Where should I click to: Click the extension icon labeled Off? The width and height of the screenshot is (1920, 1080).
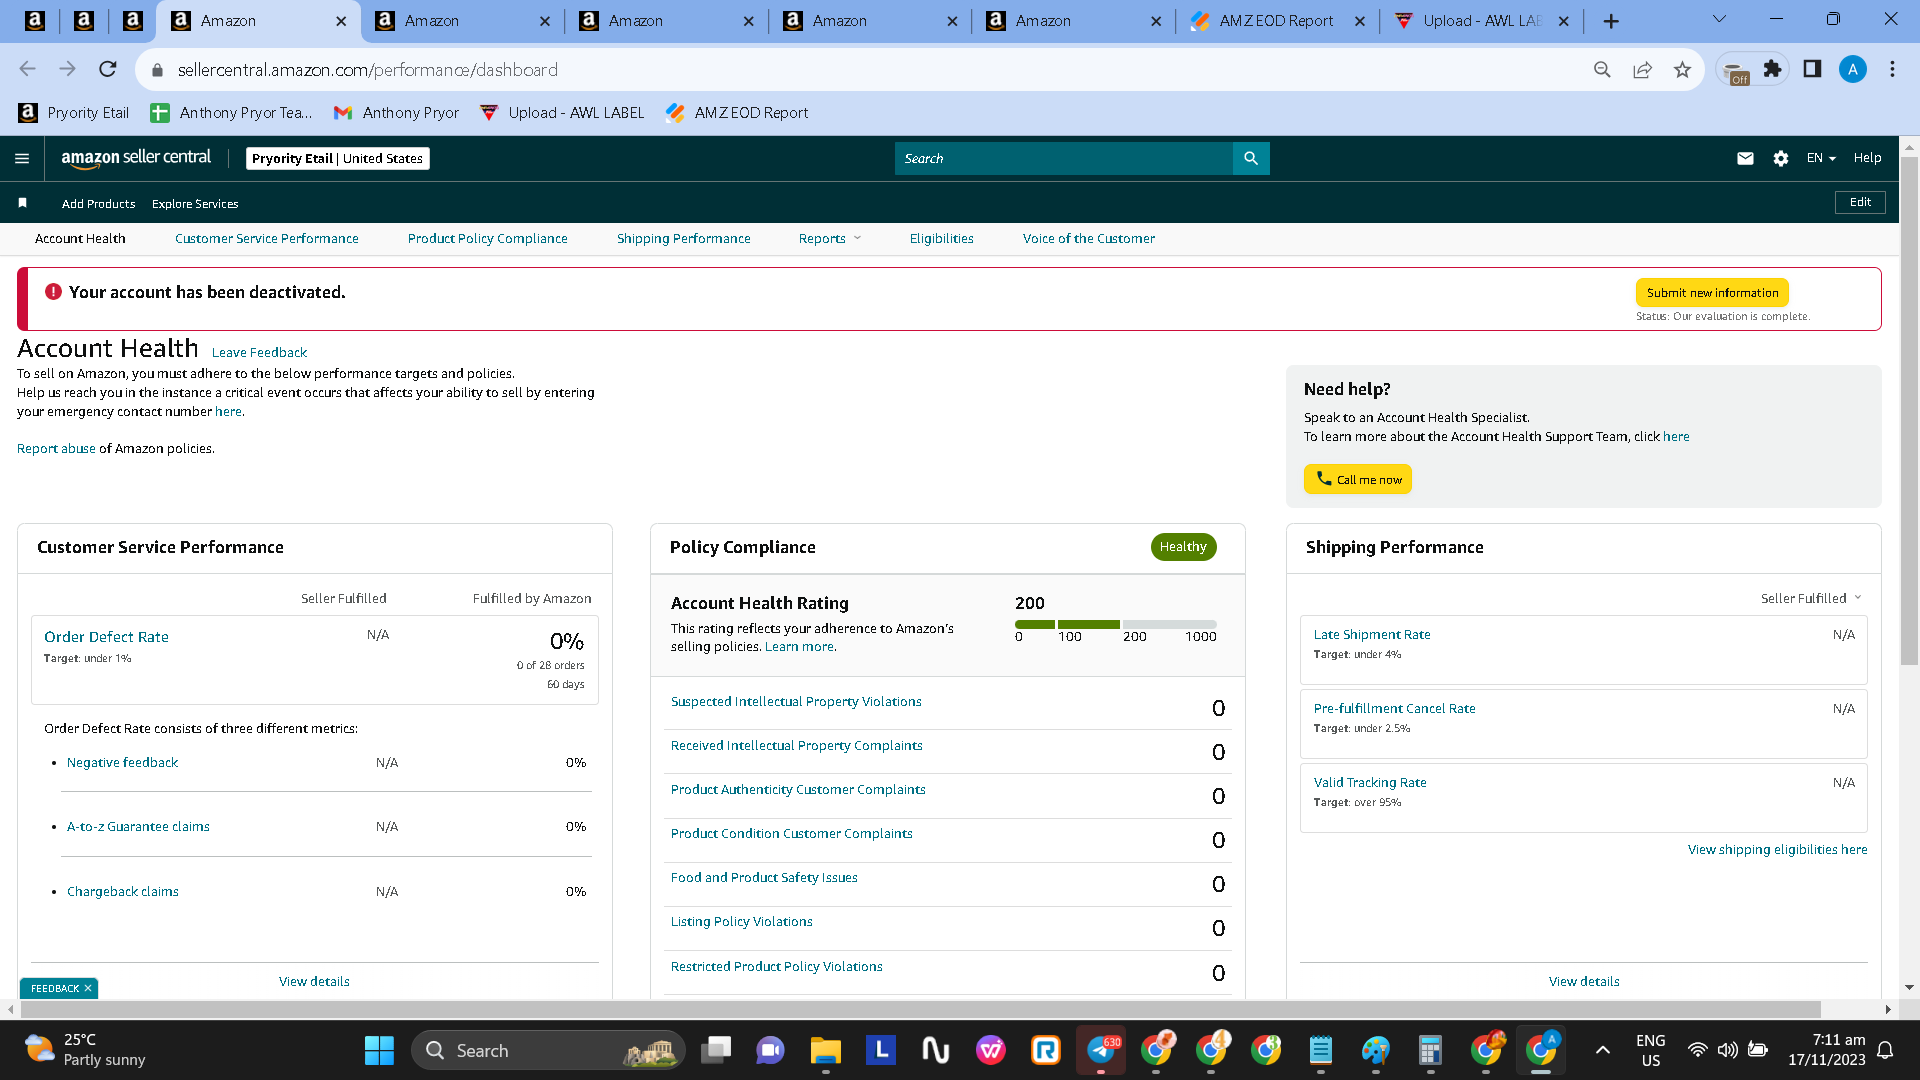[x=1736, y=71]
